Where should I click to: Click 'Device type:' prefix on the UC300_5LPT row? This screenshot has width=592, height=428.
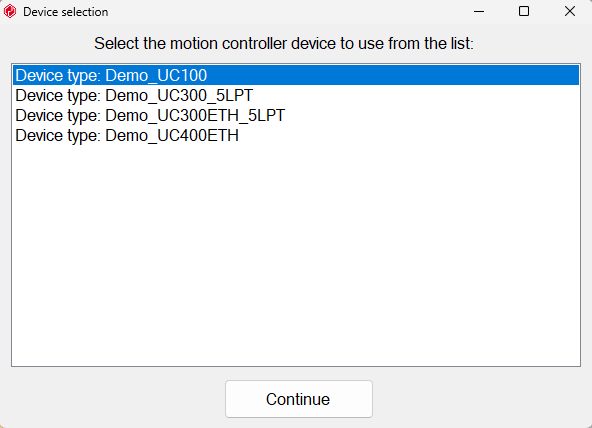click(58, 95)
